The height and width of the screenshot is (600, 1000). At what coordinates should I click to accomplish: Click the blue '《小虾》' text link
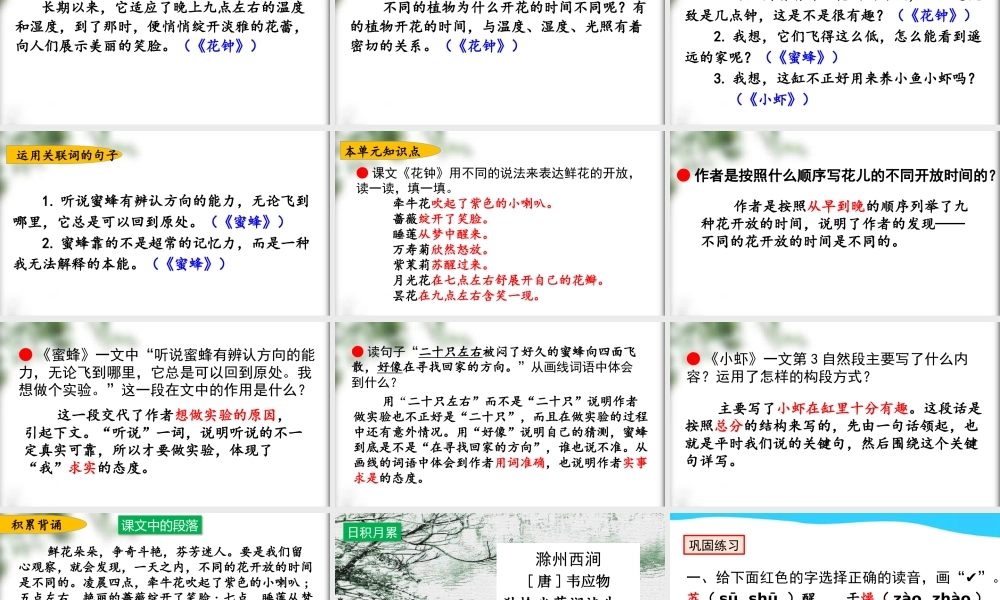point(773,99)
